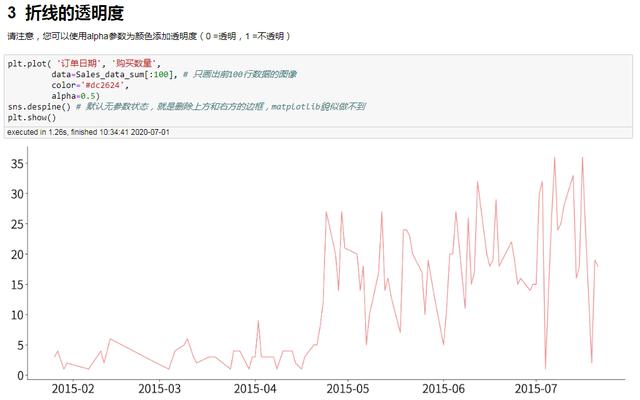Click the y-axis label 35
640x400 pixels.
pos(18,164)
